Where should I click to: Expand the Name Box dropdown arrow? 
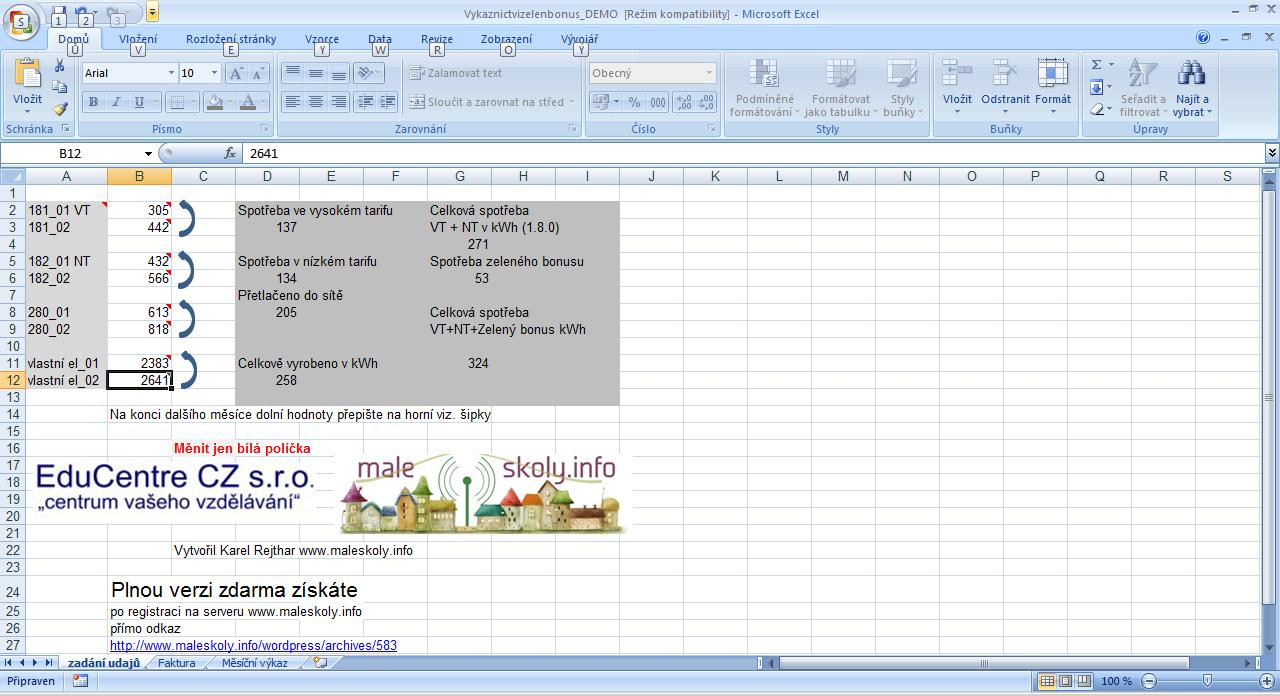148,153
